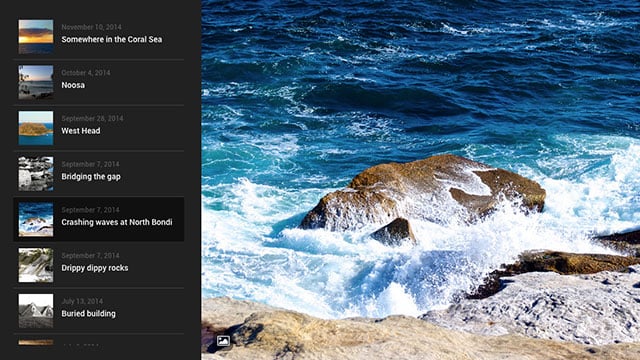The height and width of the screenshot is (360, 640).
Task: Click the July 13, 2014 date label
Action: [82, 301]
